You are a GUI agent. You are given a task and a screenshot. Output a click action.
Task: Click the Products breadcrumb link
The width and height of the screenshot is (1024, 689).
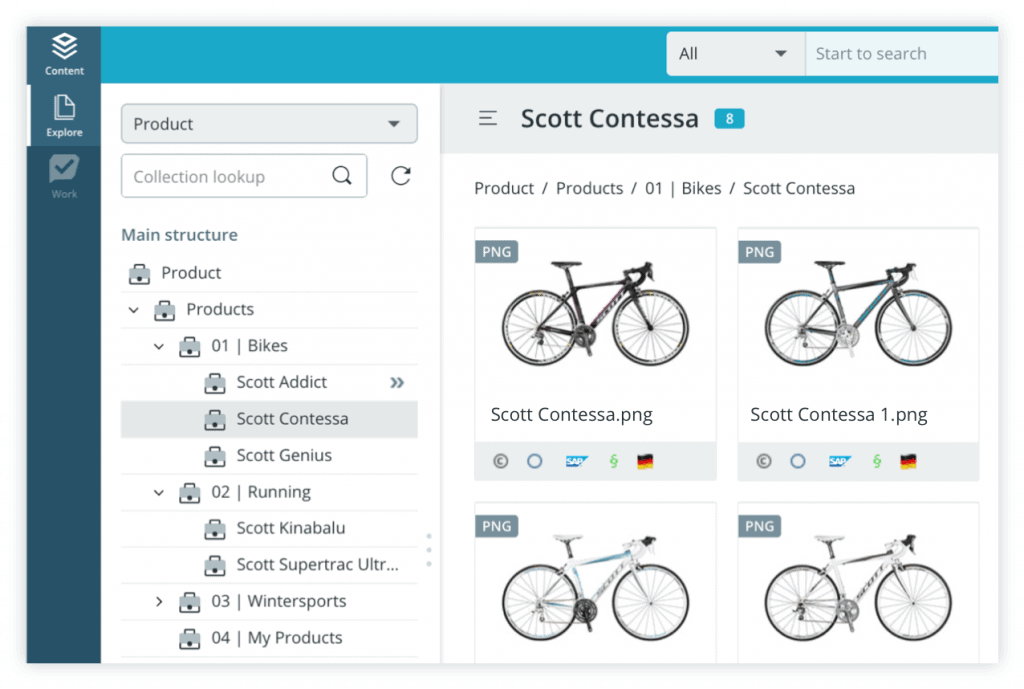point(589,188)
